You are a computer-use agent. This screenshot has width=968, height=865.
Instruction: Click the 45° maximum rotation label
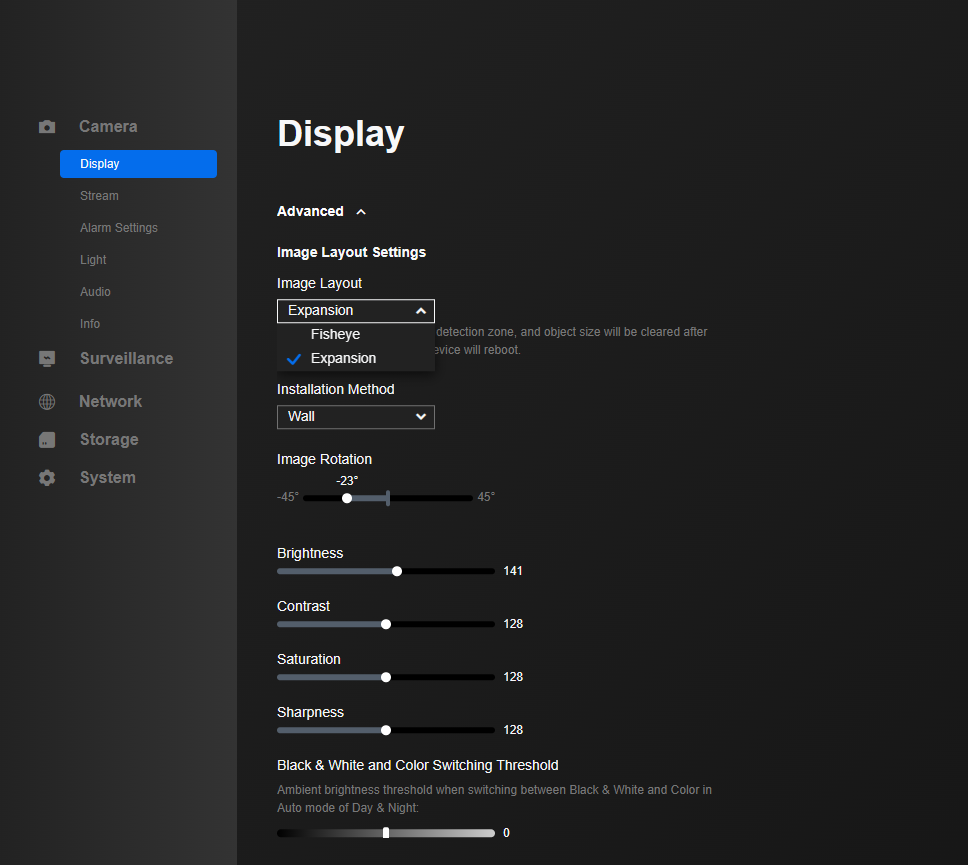[x=486, y=497]
